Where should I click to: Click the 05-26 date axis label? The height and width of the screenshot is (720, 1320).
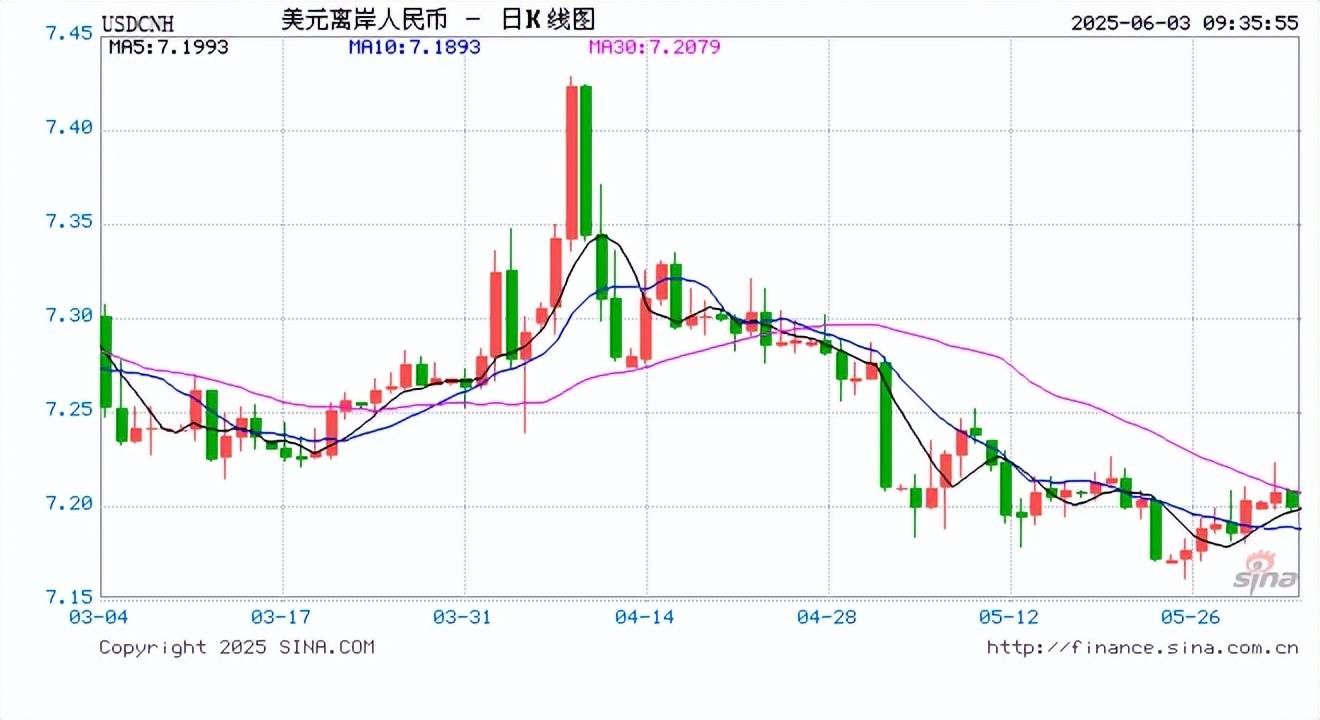pos(1192,617)
